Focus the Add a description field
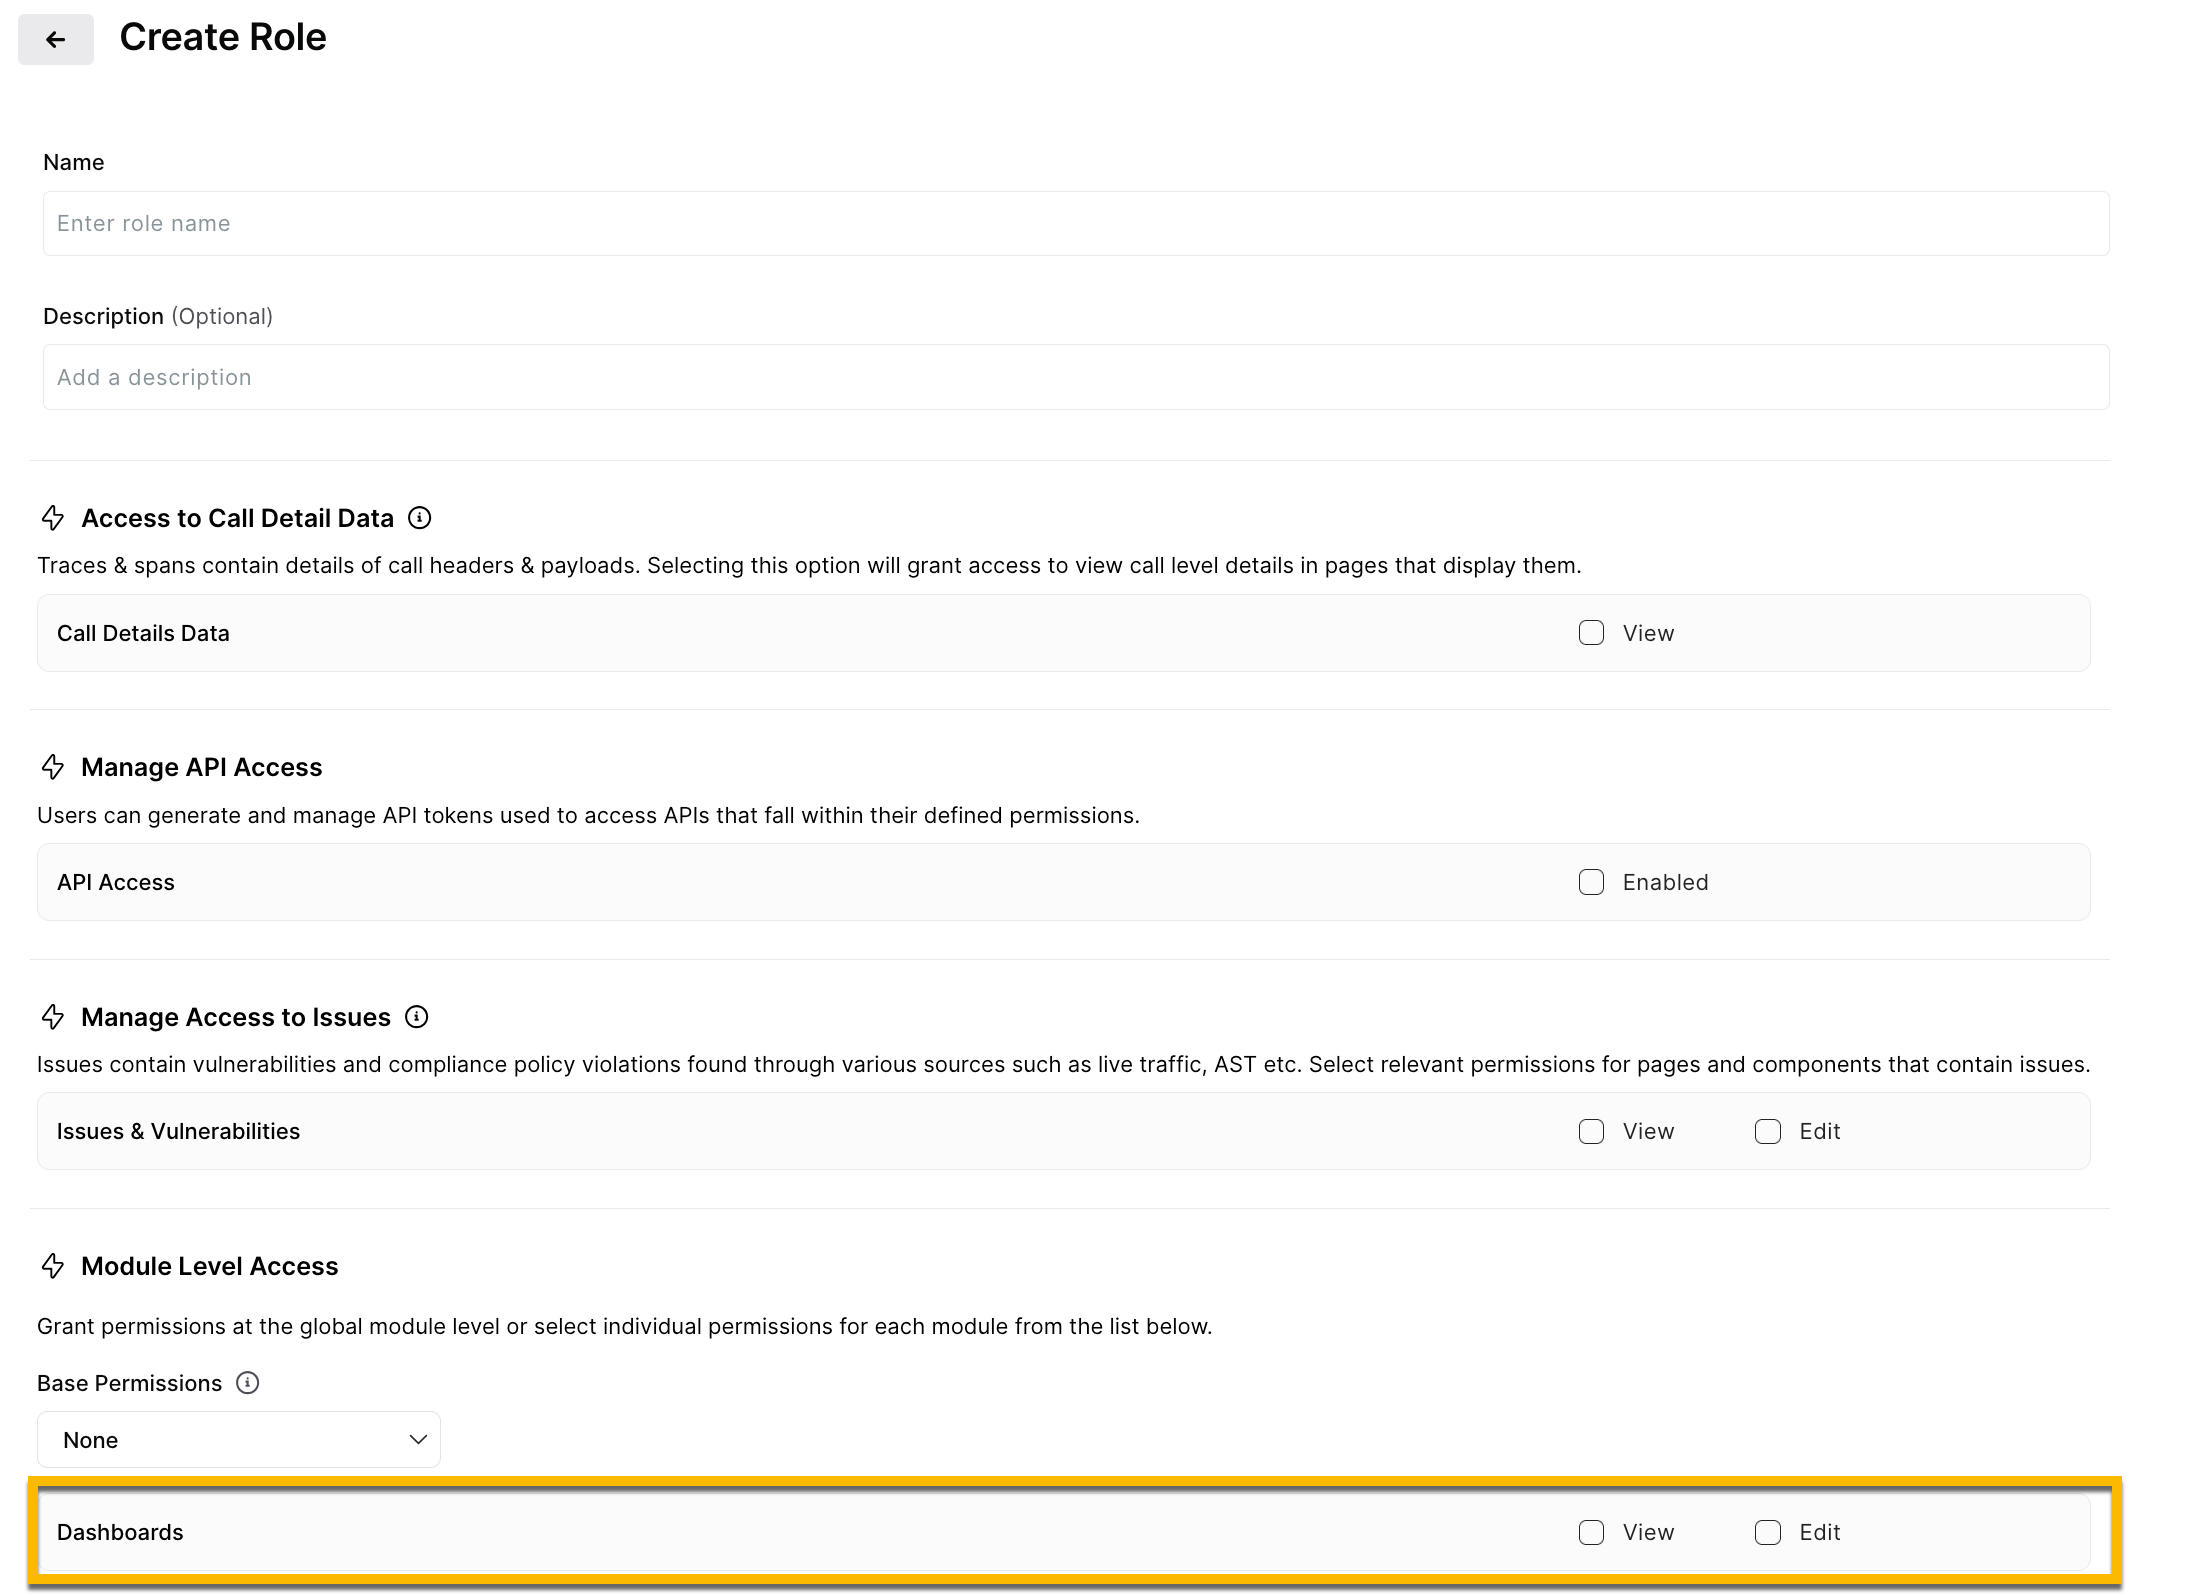The height and width of the screenshot is (1594, 2194). pos(1076,377)
